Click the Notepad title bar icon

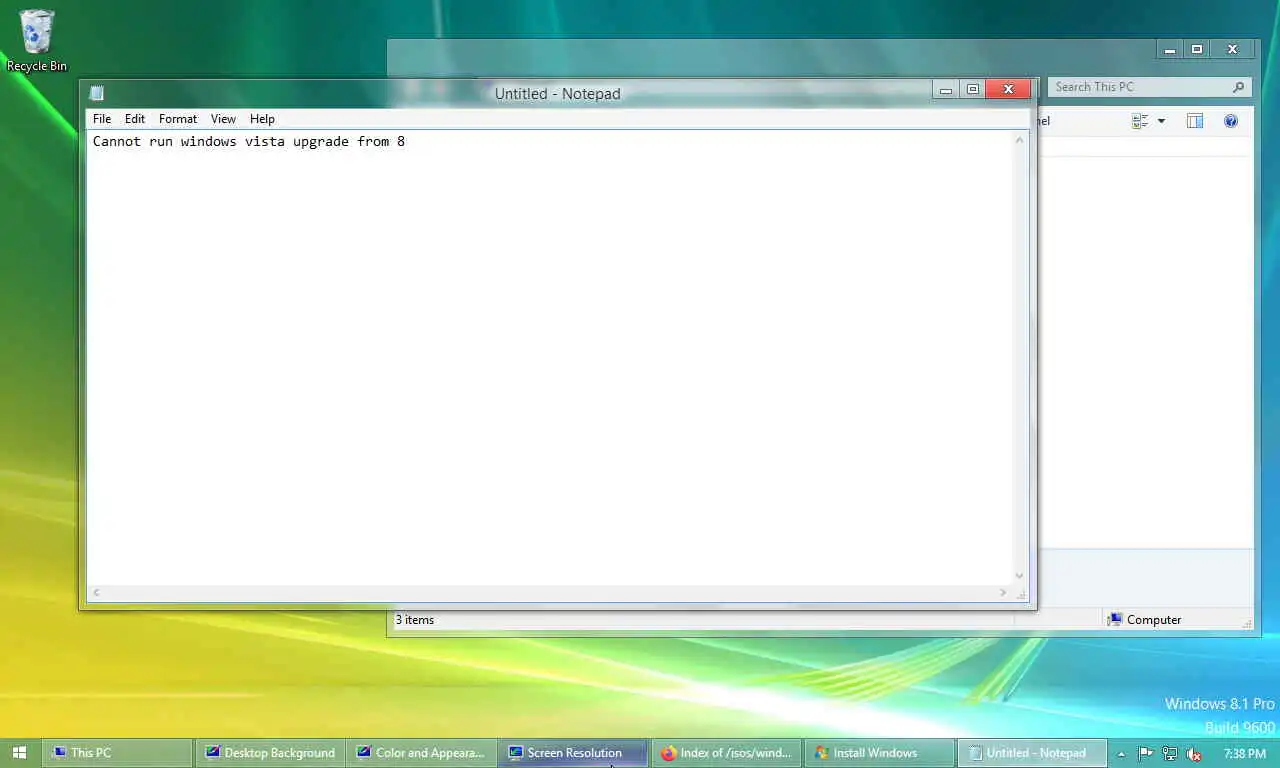(x=96, y=93)
